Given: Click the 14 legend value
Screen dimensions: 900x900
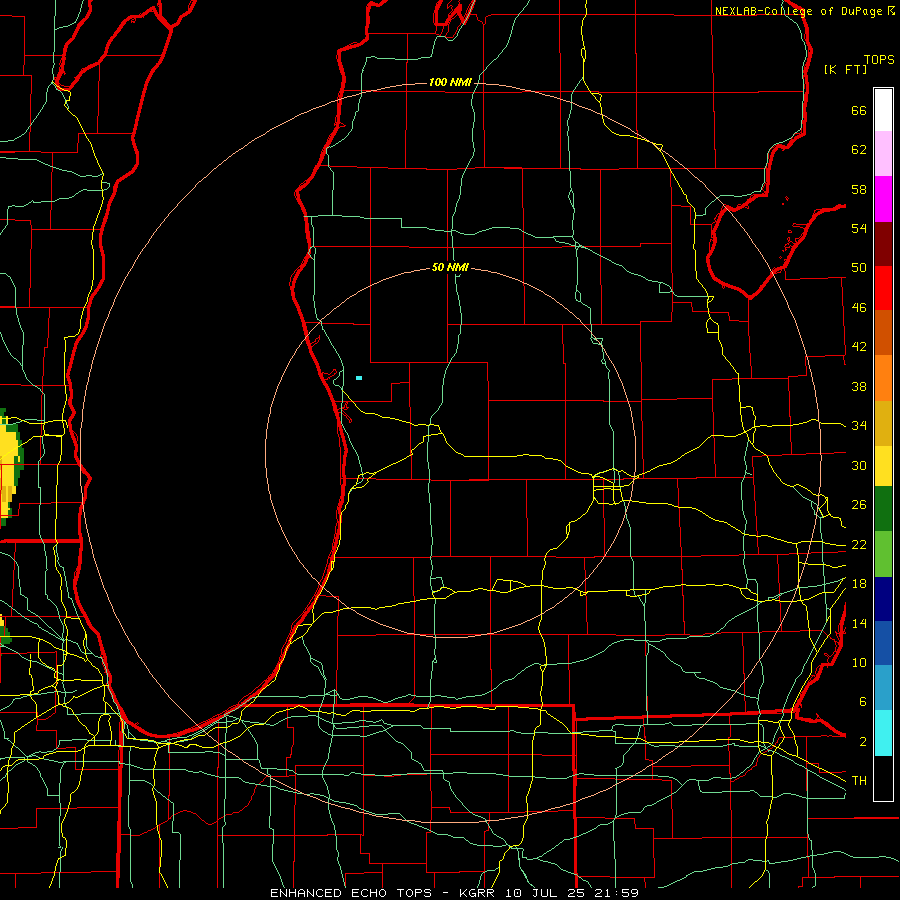Looking at the screenshot, I should point(859,623).
